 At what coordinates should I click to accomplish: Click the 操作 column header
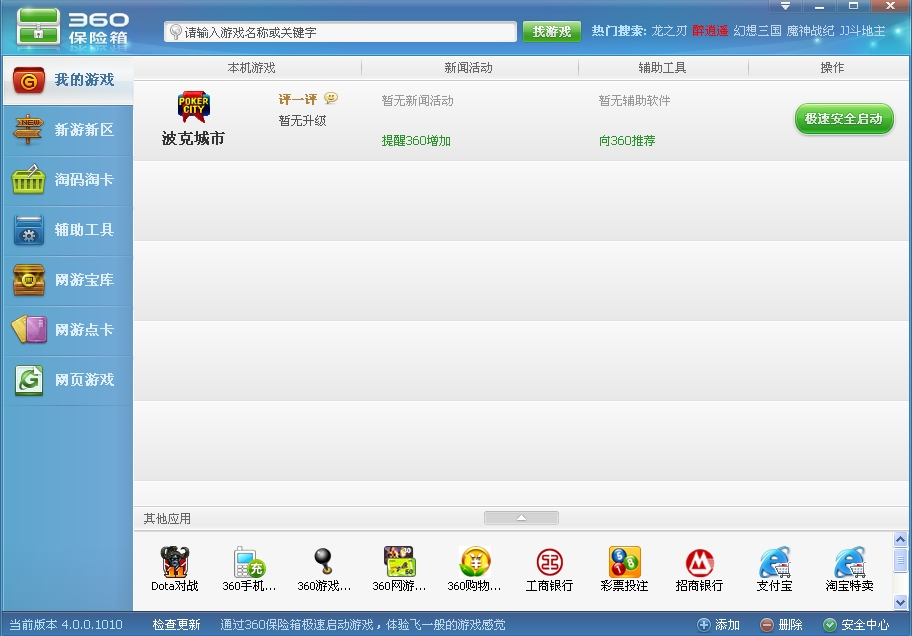tap(832, 68)
